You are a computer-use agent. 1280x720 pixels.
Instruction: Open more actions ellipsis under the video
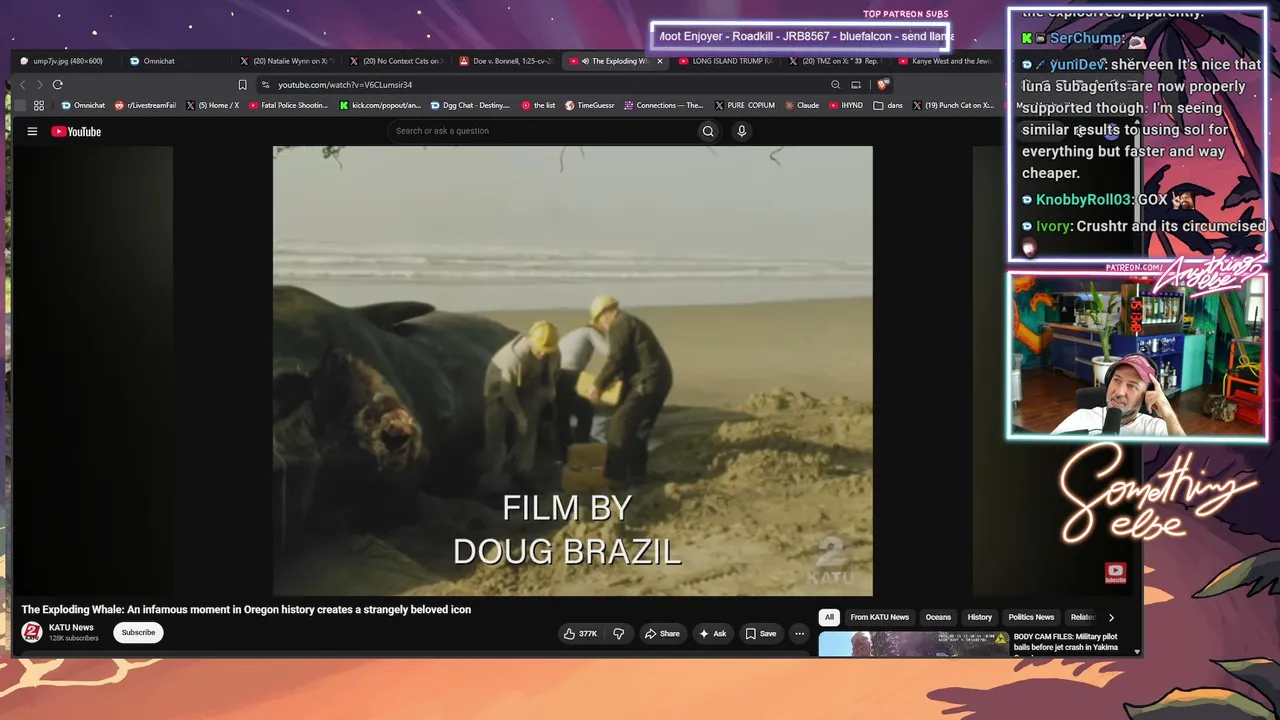[x=799, y=633]
